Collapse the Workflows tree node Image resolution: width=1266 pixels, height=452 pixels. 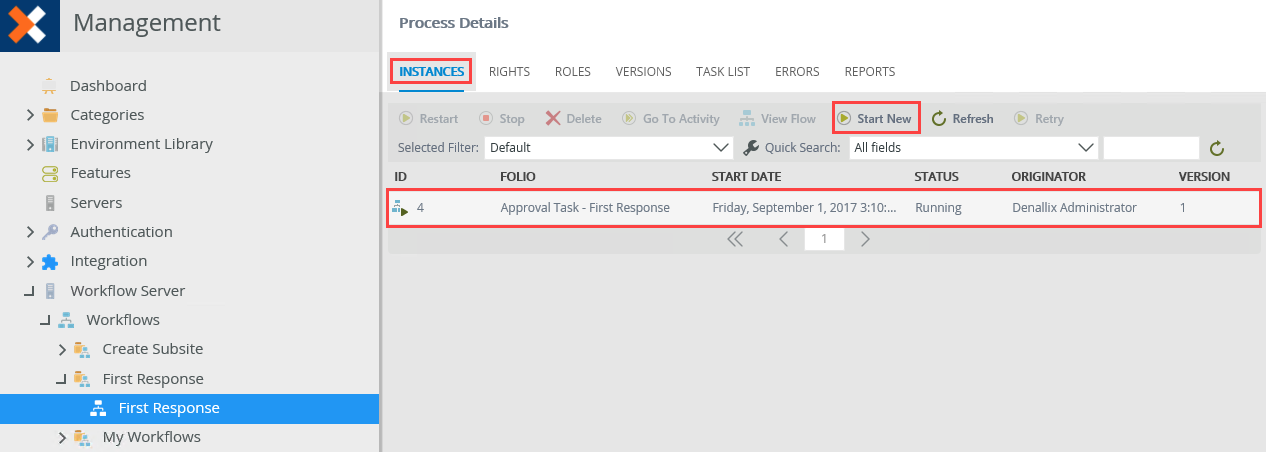46,320
